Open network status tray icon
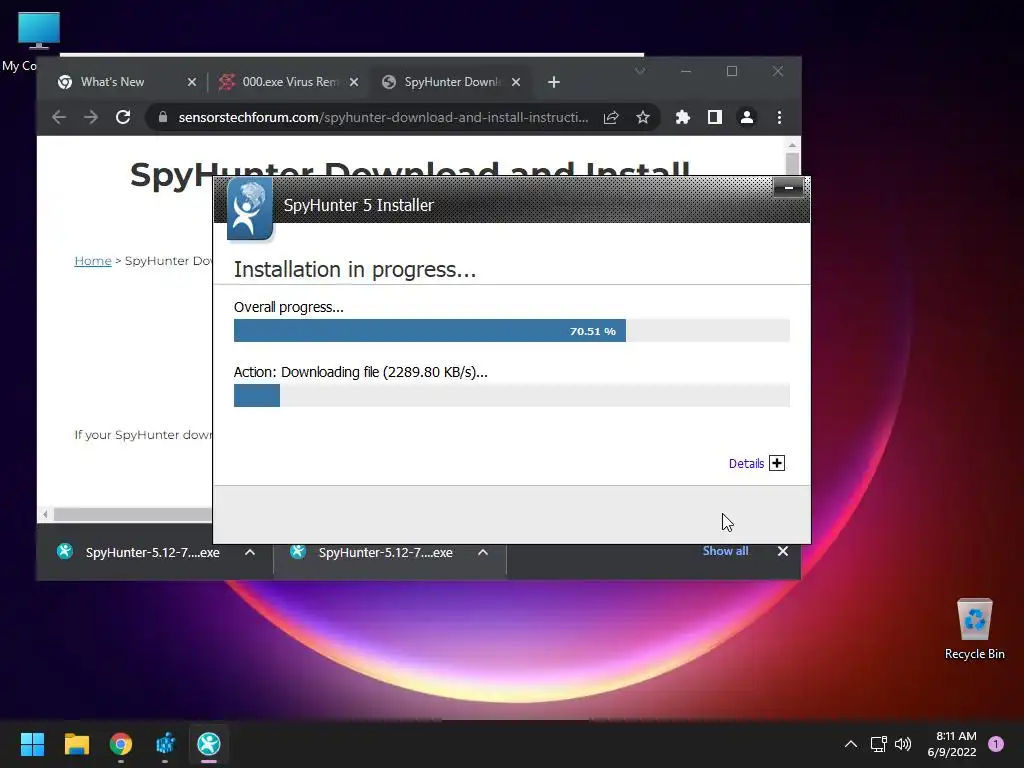 coord(878,744)
